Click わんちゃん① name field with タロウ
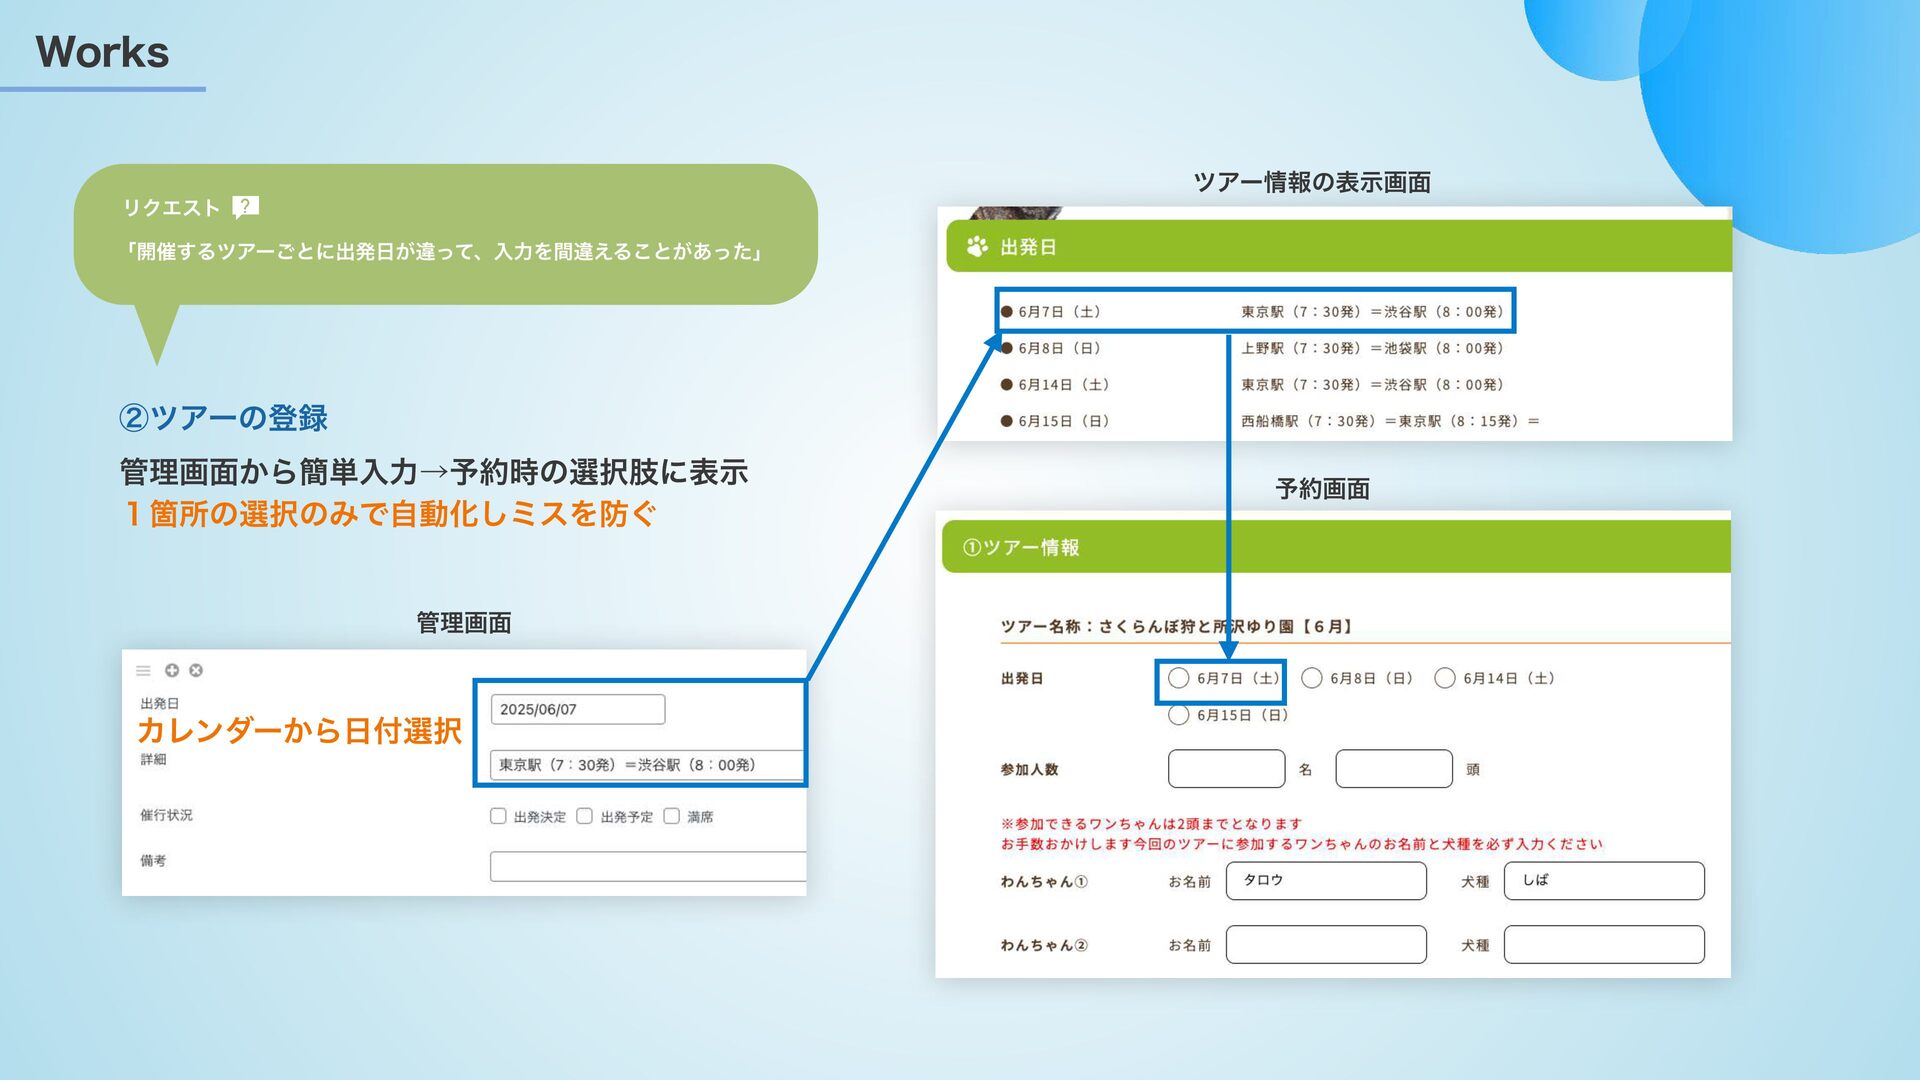 pyautogui.click(x=1326, y=881)
